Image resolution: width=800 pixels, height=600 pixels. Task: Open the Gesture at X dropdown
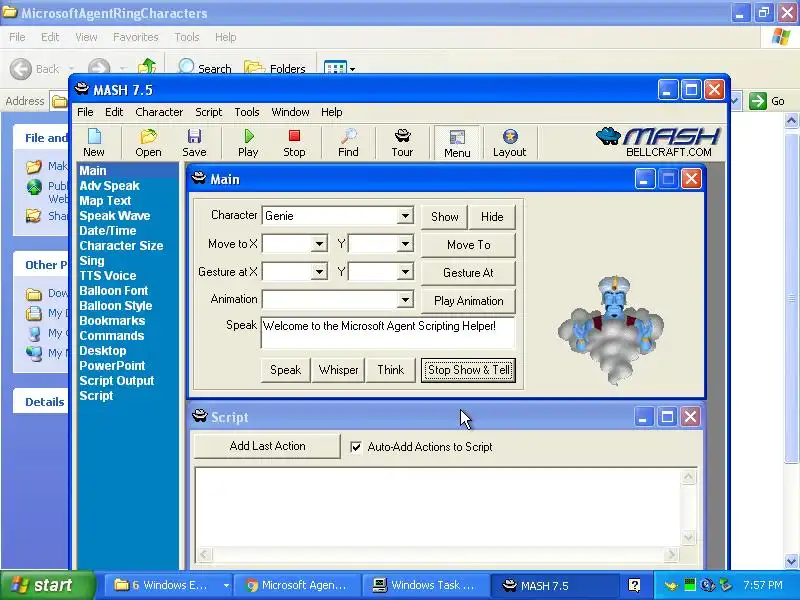click(x=319, y=272)
